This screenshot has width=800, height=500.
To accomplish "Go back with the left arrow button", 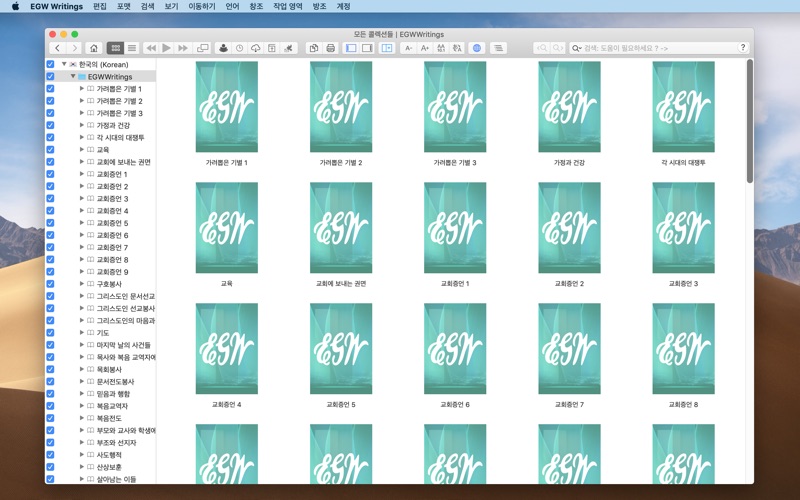I will coord(58,48).
